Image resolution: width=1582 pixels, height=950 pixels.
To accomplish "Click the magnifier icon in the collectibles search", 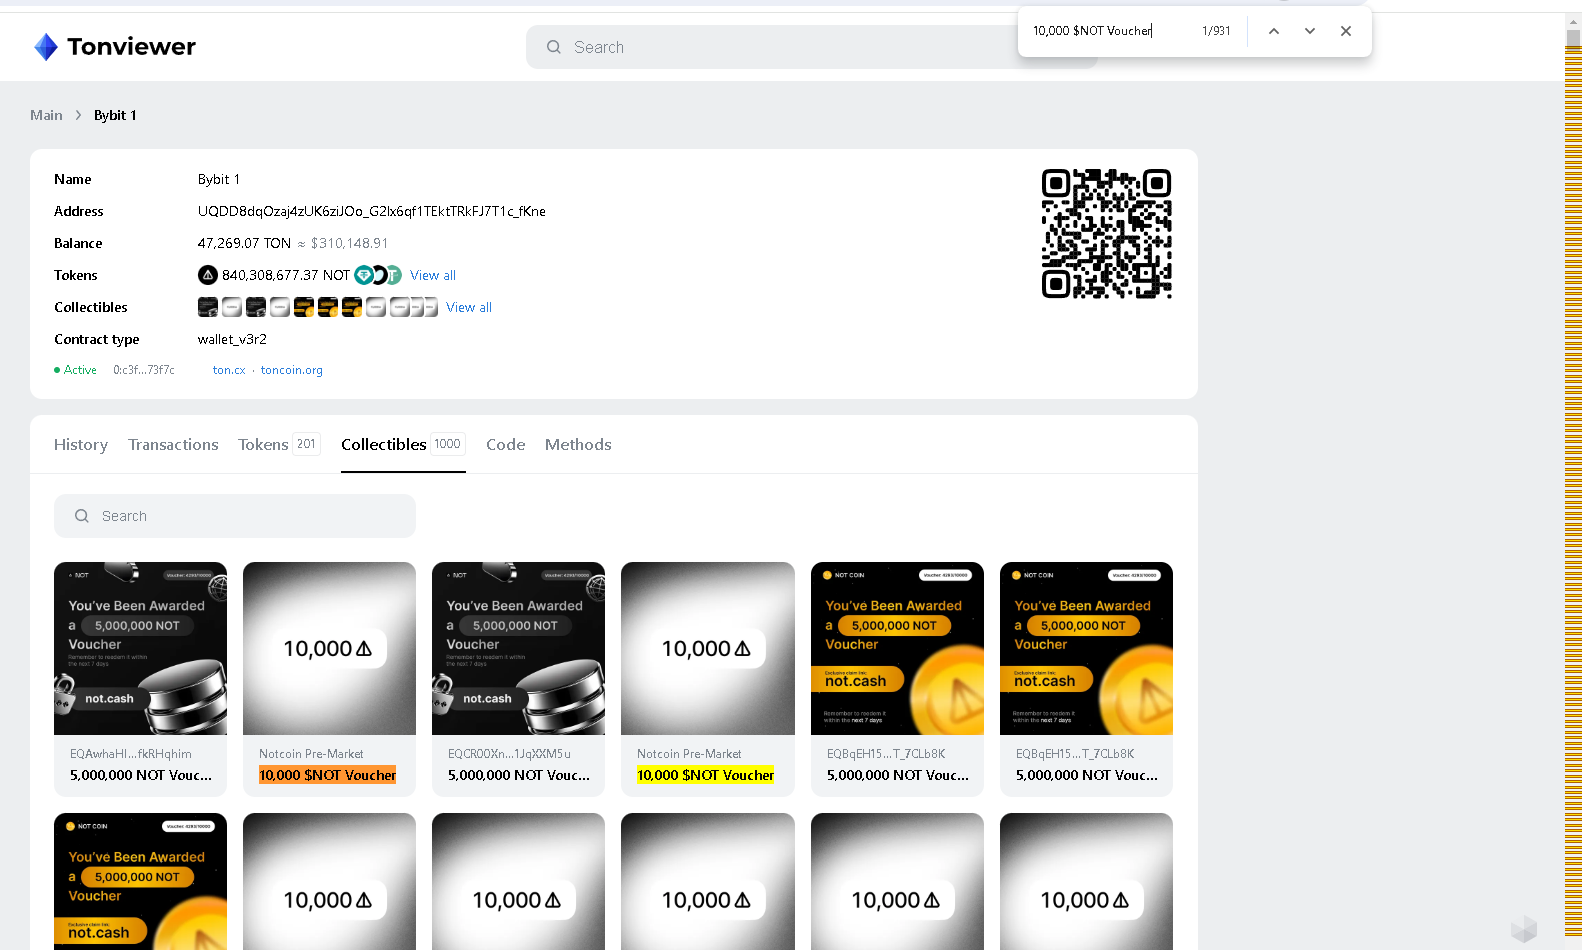I will click(x=82, y=516).
